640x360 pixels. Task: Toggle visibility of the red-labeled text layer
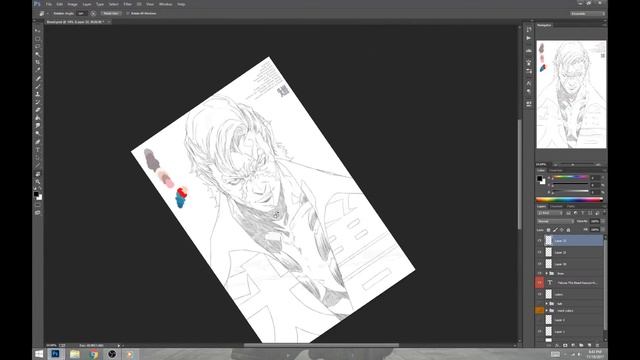pos(540,282)
